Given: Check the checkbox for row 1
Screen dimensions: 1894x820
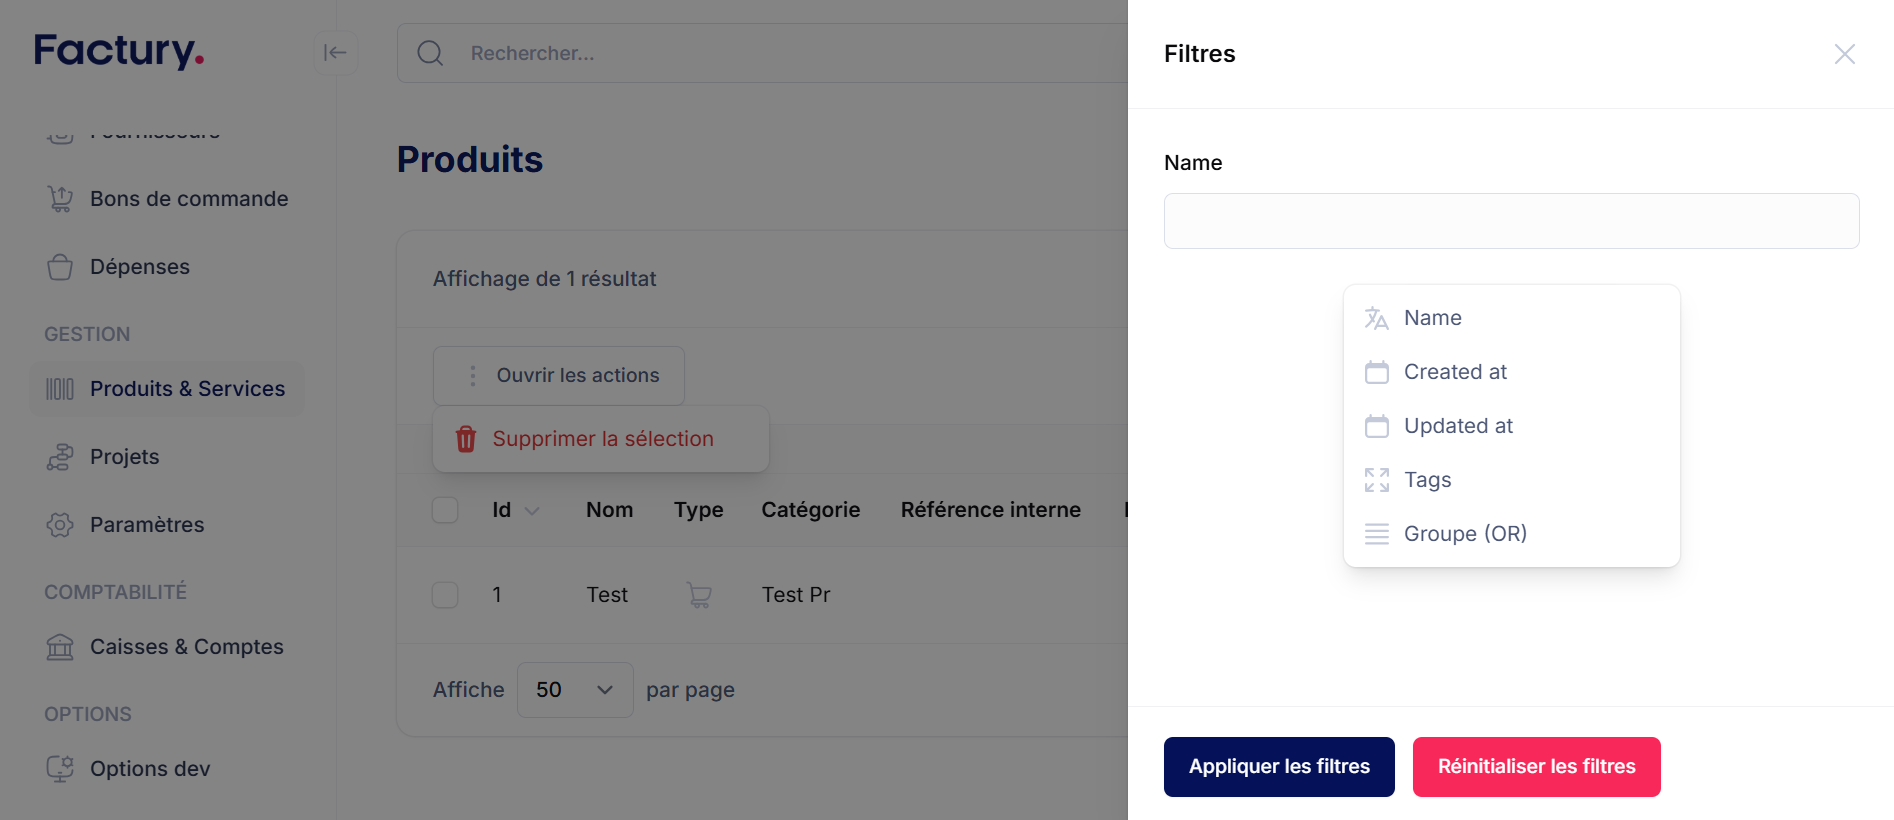Looking at the screenshot, I should point(445,595).
